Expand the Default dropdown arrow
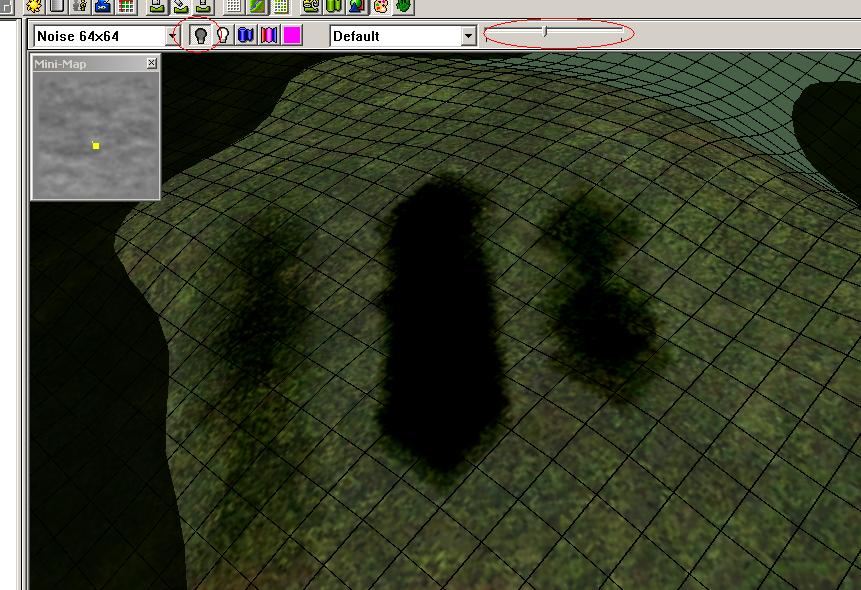861x590 pixels. 468,36
